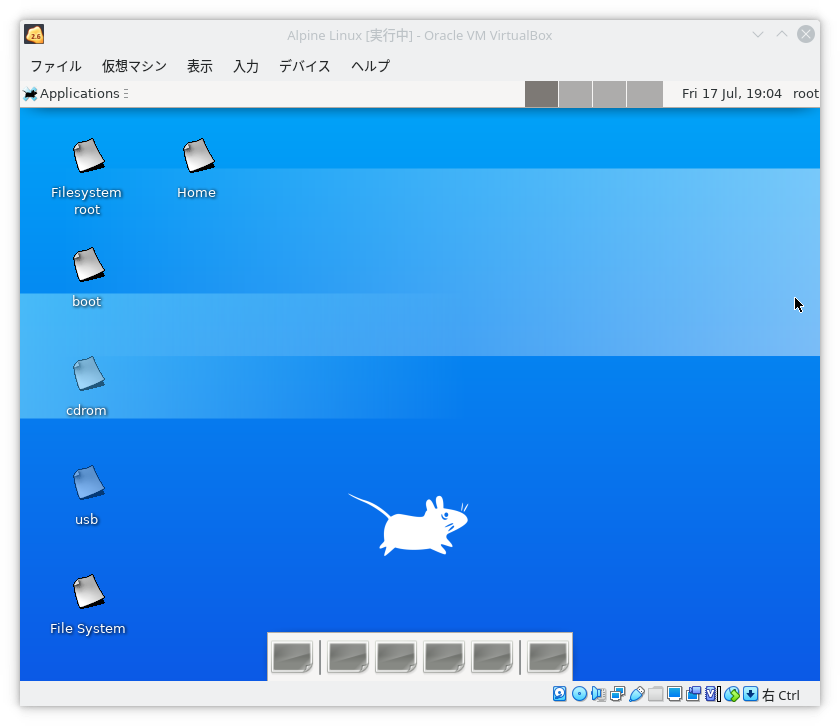
Task: Open the 入力 menu
Action: [246, 66]
